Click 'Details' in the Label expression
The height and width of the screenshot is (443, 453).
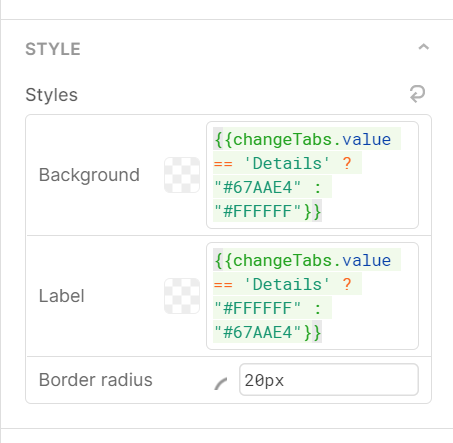[x=287, y=284]
